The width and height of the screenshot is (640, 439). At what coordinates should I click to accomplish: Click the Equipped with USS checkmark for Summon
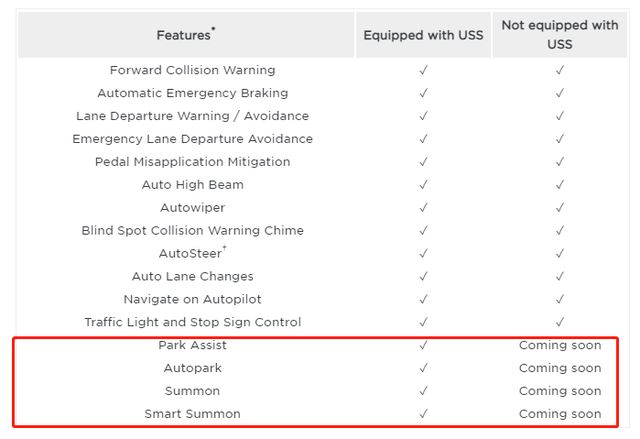coord(424,391)
